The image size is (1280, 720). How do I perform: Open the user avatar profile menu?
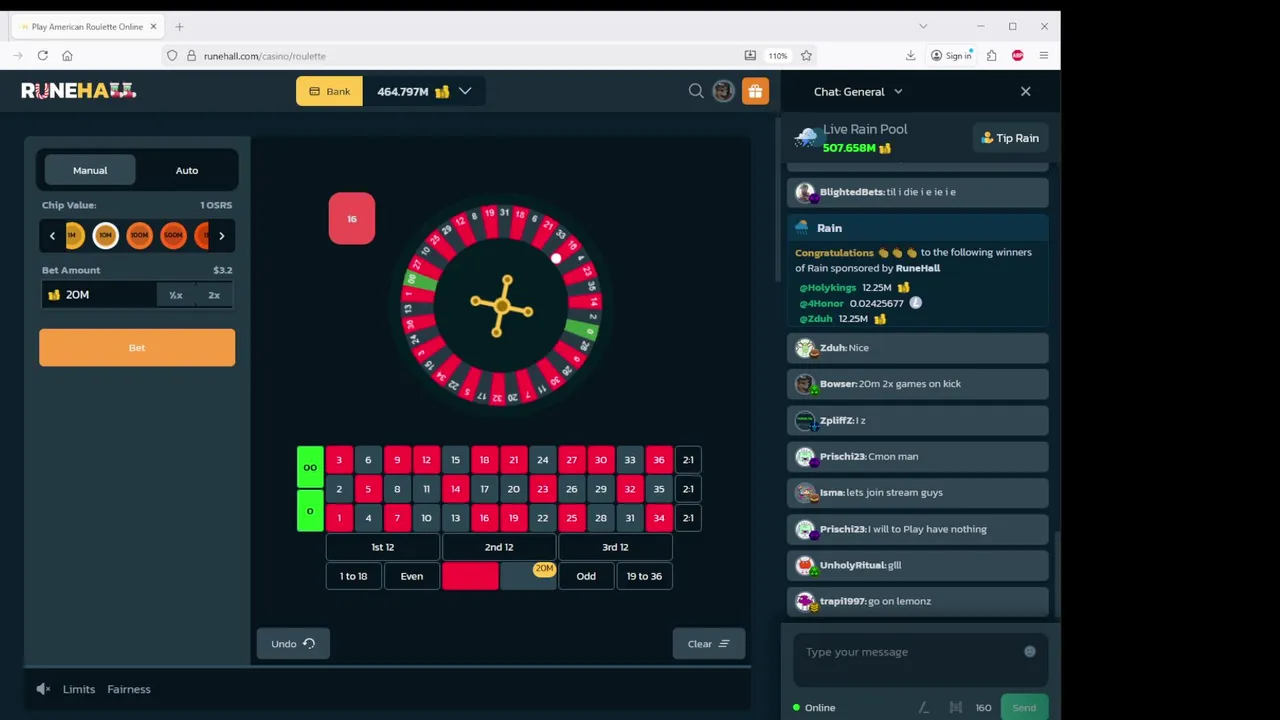[x=723, y=91]
